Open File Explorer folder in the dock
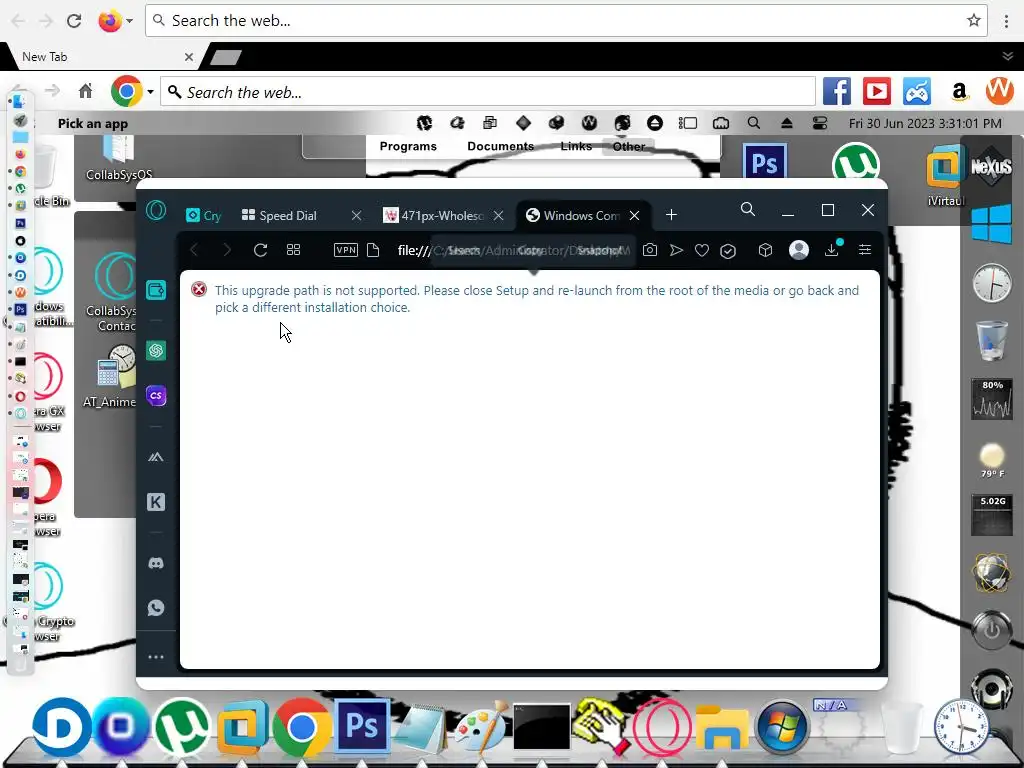 click(x=722, y=727)
